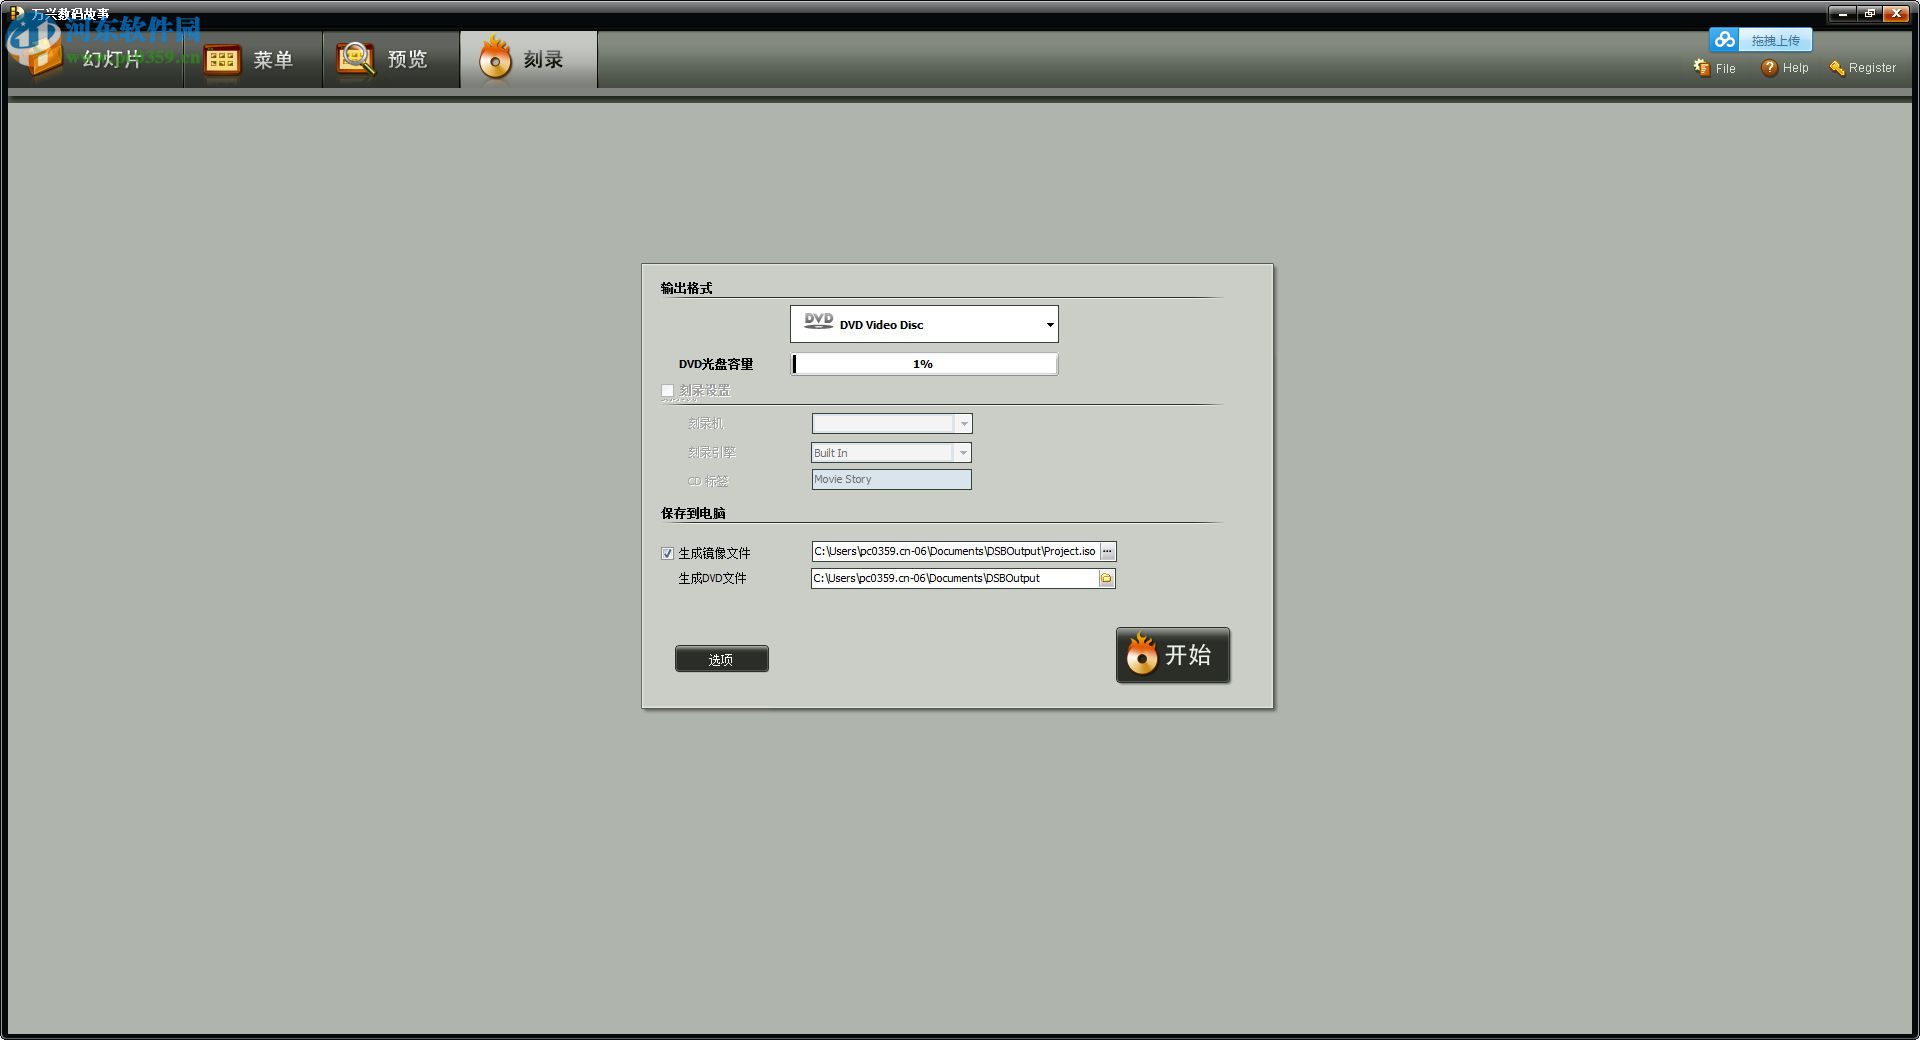Click the Project.iso image path field
1920x1040 pixels.
point(956,551)
